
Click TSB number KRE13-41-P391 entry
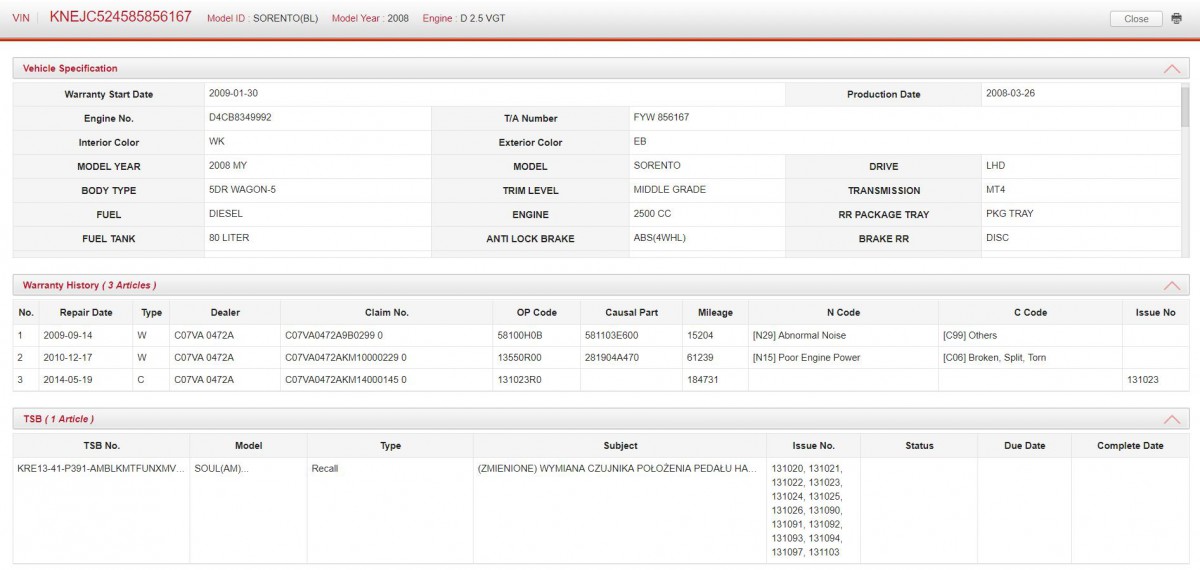pyautogui.click(x=101, y=468)
